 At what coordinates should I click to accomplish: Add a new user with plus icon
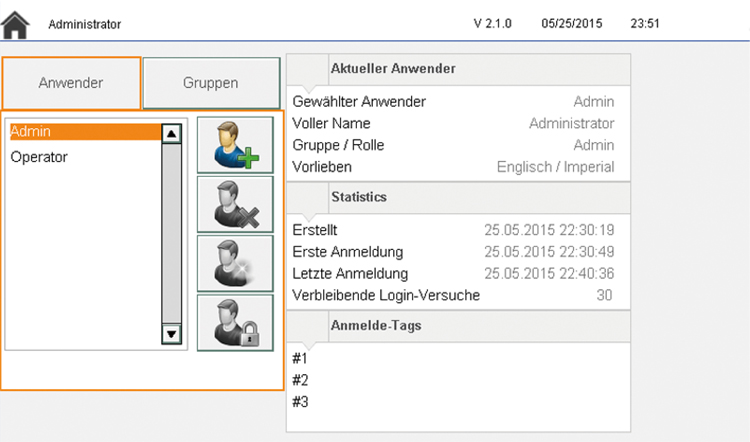click(235, 145)
